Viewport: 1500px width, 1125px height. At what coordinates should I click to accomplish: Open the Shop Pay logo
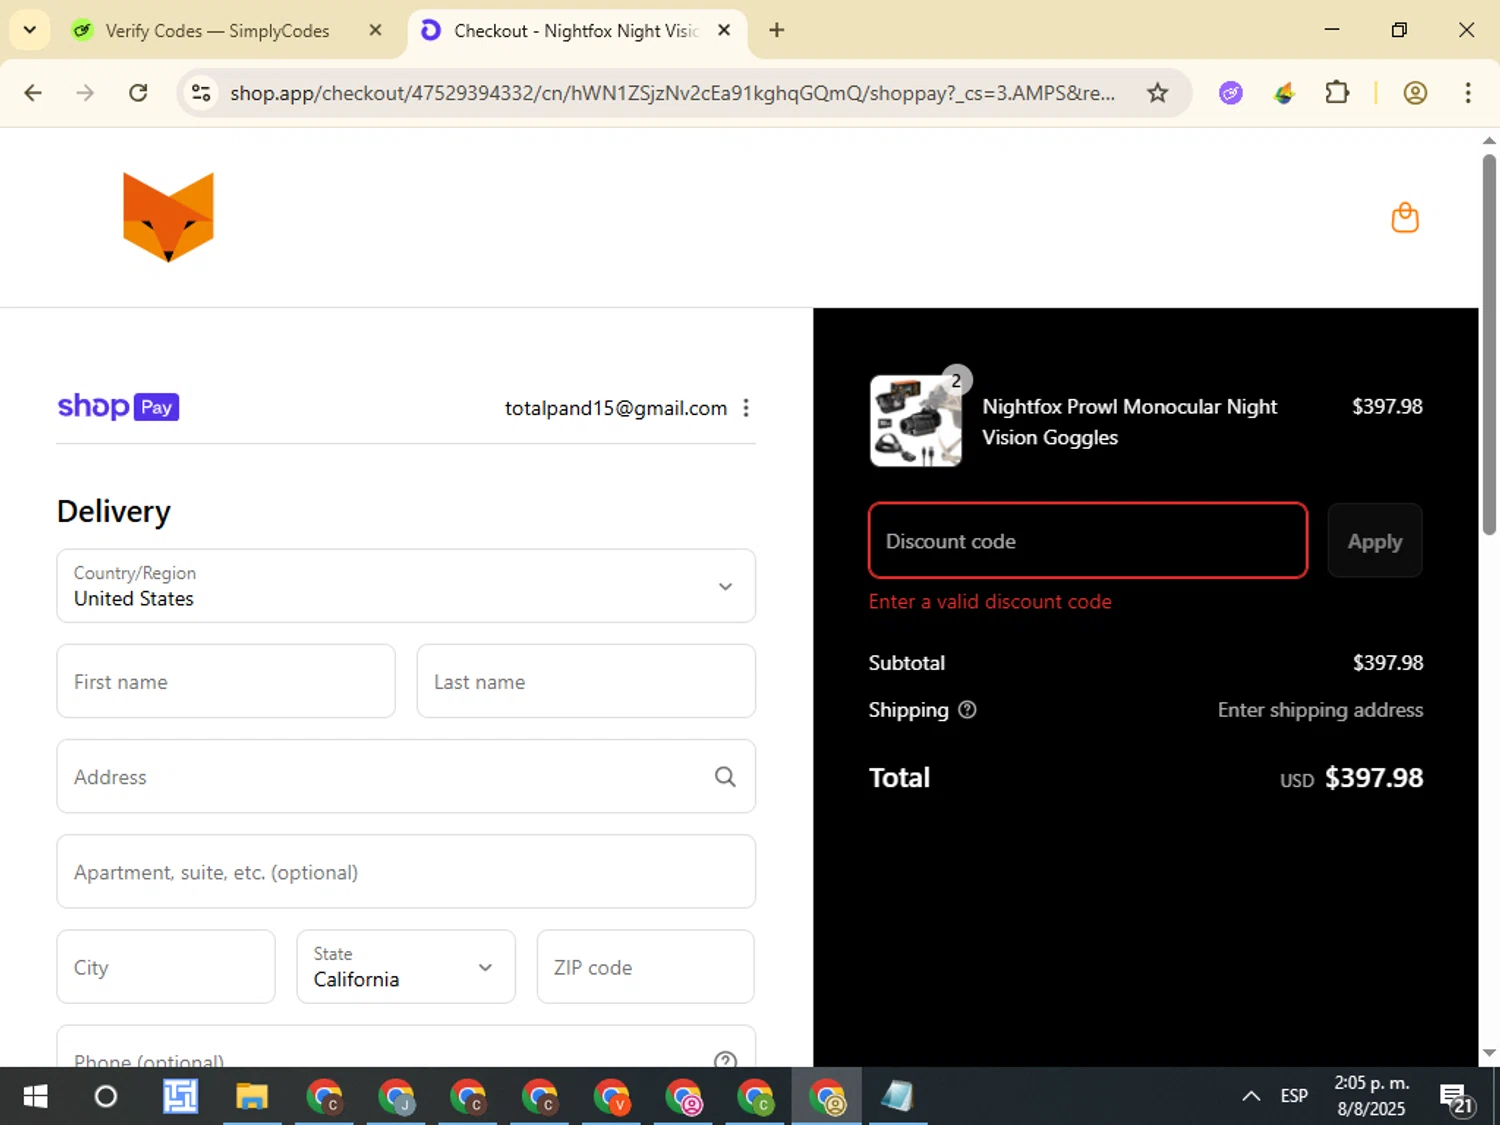(118, 406)
